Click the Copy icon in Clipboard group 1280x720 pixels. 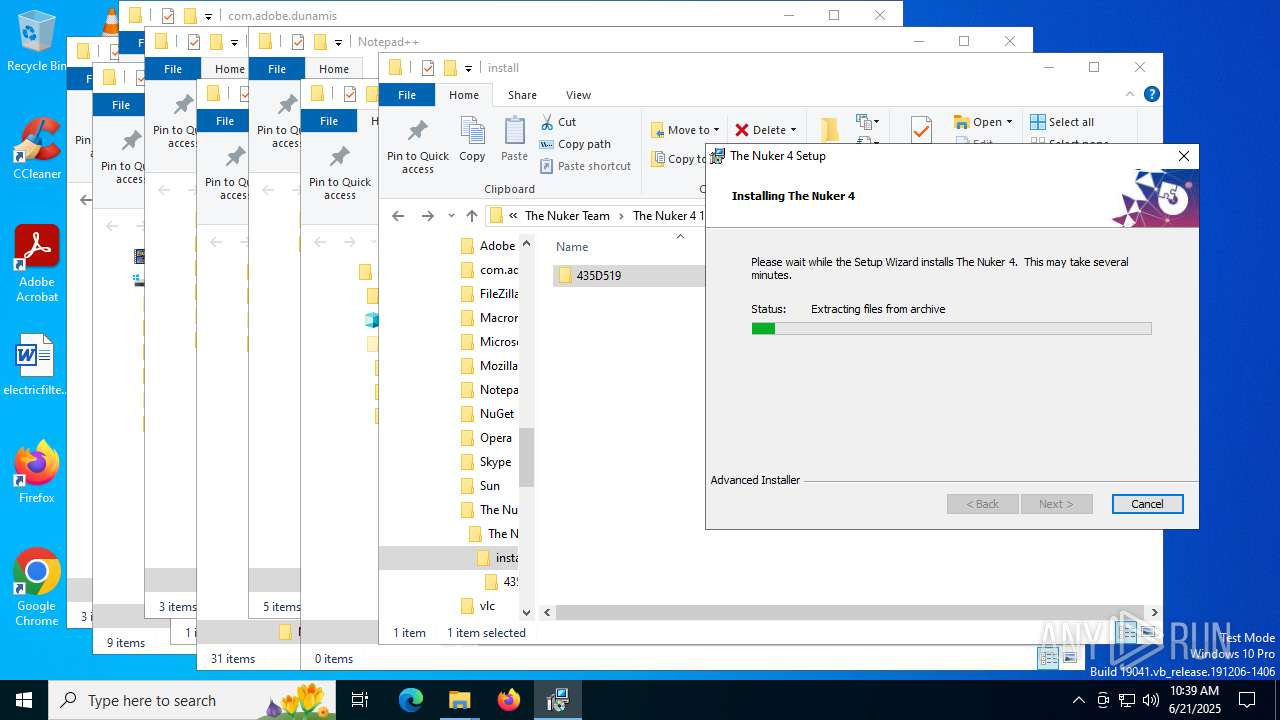pyautogui.click(x=472, y=139)
